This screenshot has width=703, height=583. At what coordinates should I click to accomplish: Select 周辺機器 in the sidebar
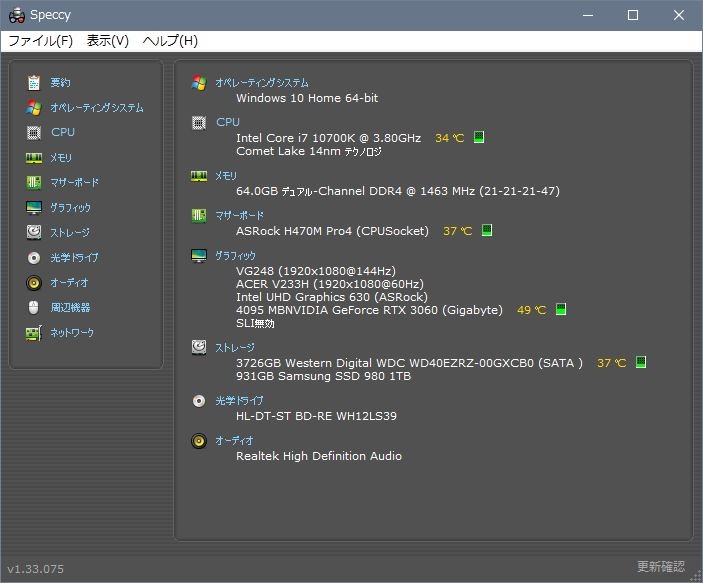(x=70, y=308)
